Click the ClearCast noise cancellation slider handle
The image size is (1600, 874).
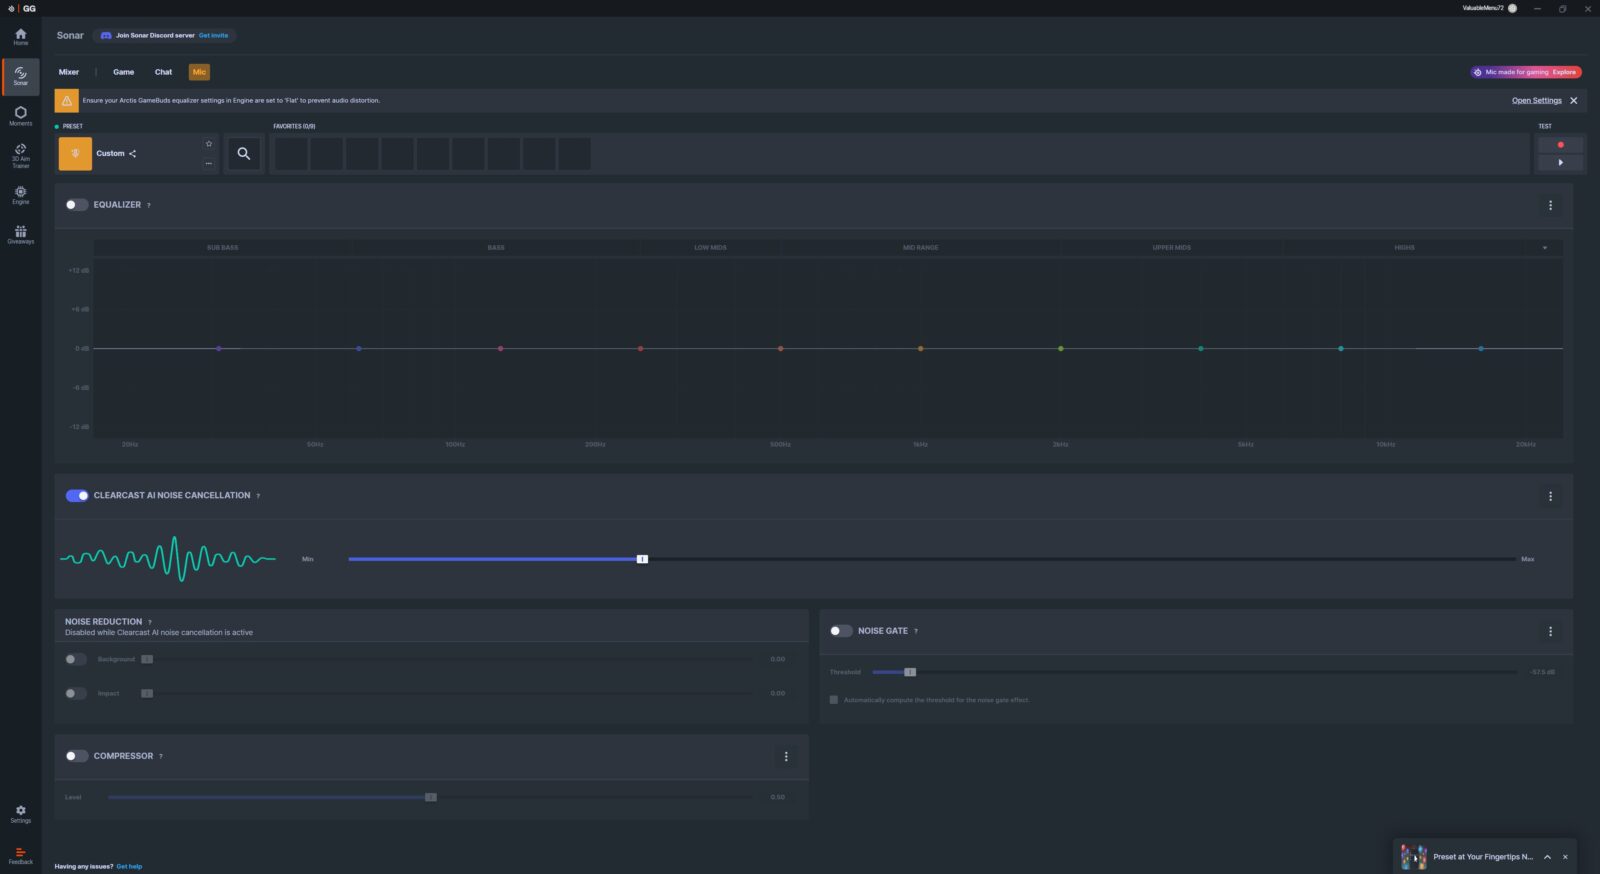(642, 559)
